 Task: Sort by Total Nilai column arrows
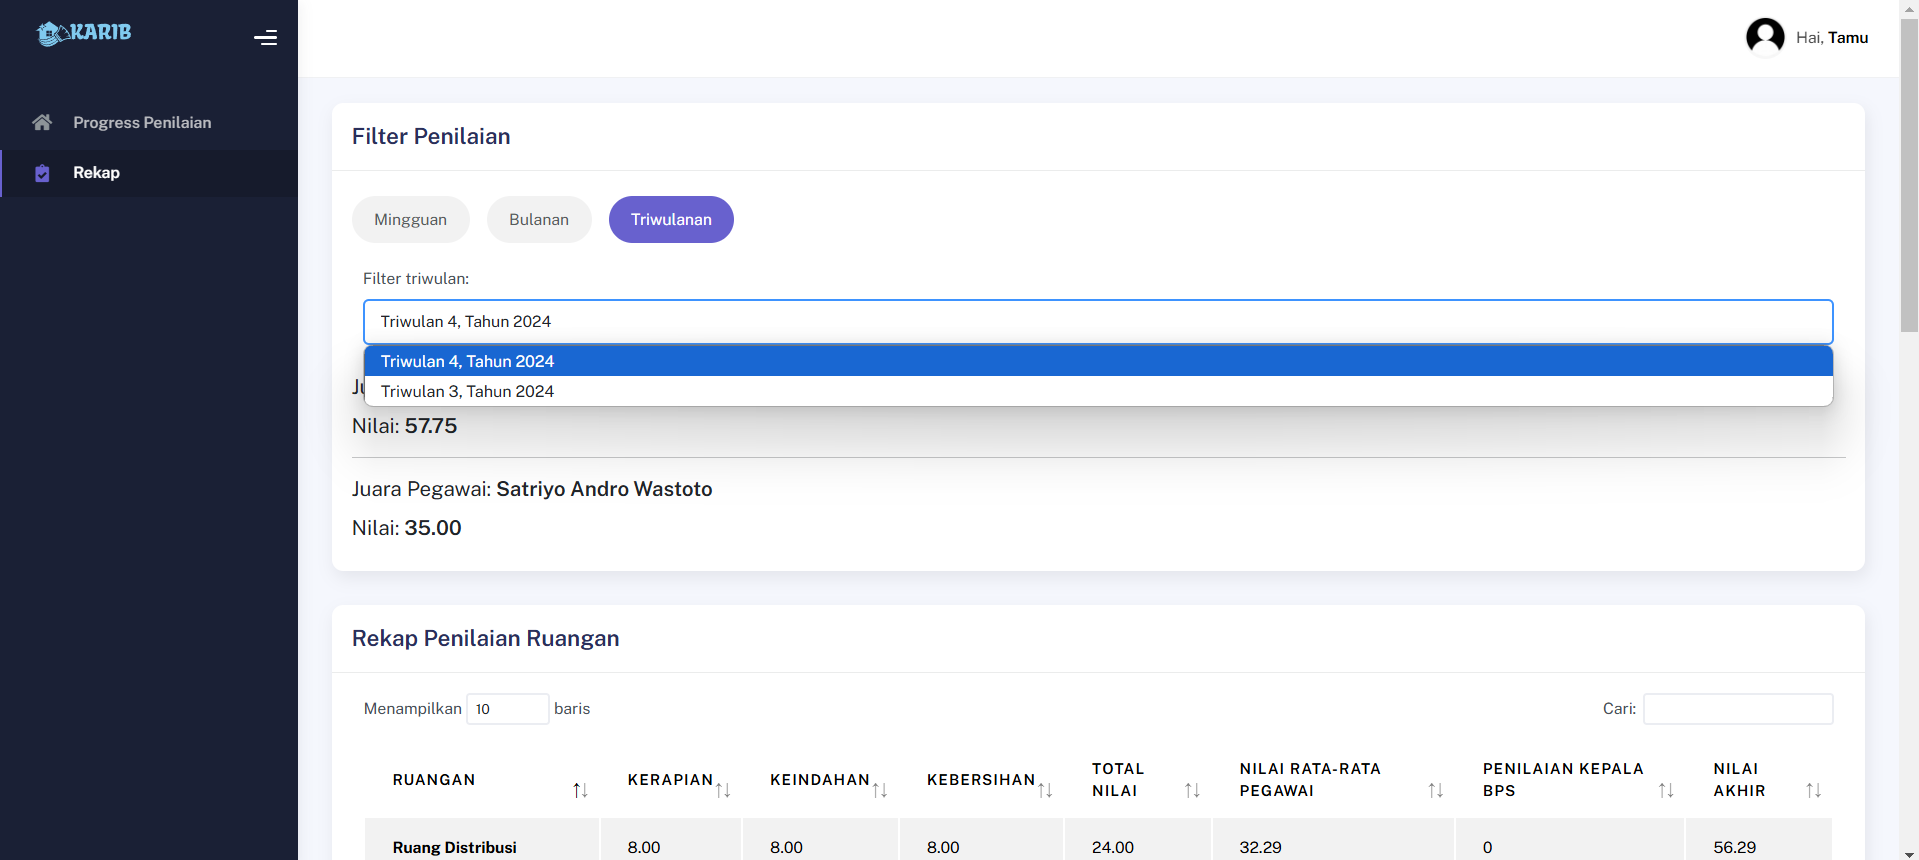(x=1192, y=790)
